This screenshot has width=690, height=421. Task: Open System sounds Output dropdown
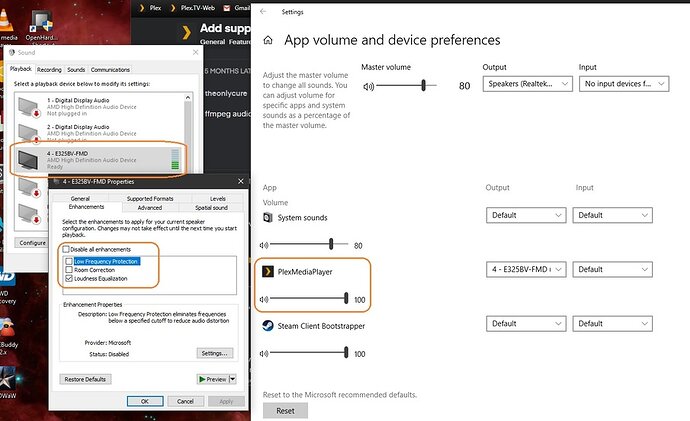point(526,215)
